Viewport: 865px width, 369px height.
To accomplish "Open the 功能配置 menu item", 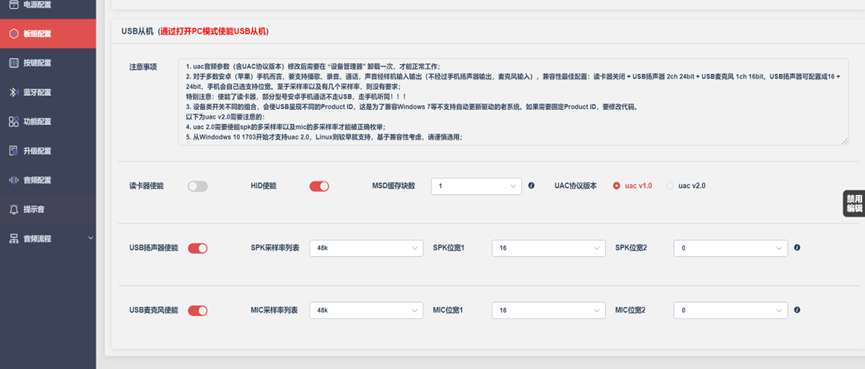I will [x=48, y=121].
